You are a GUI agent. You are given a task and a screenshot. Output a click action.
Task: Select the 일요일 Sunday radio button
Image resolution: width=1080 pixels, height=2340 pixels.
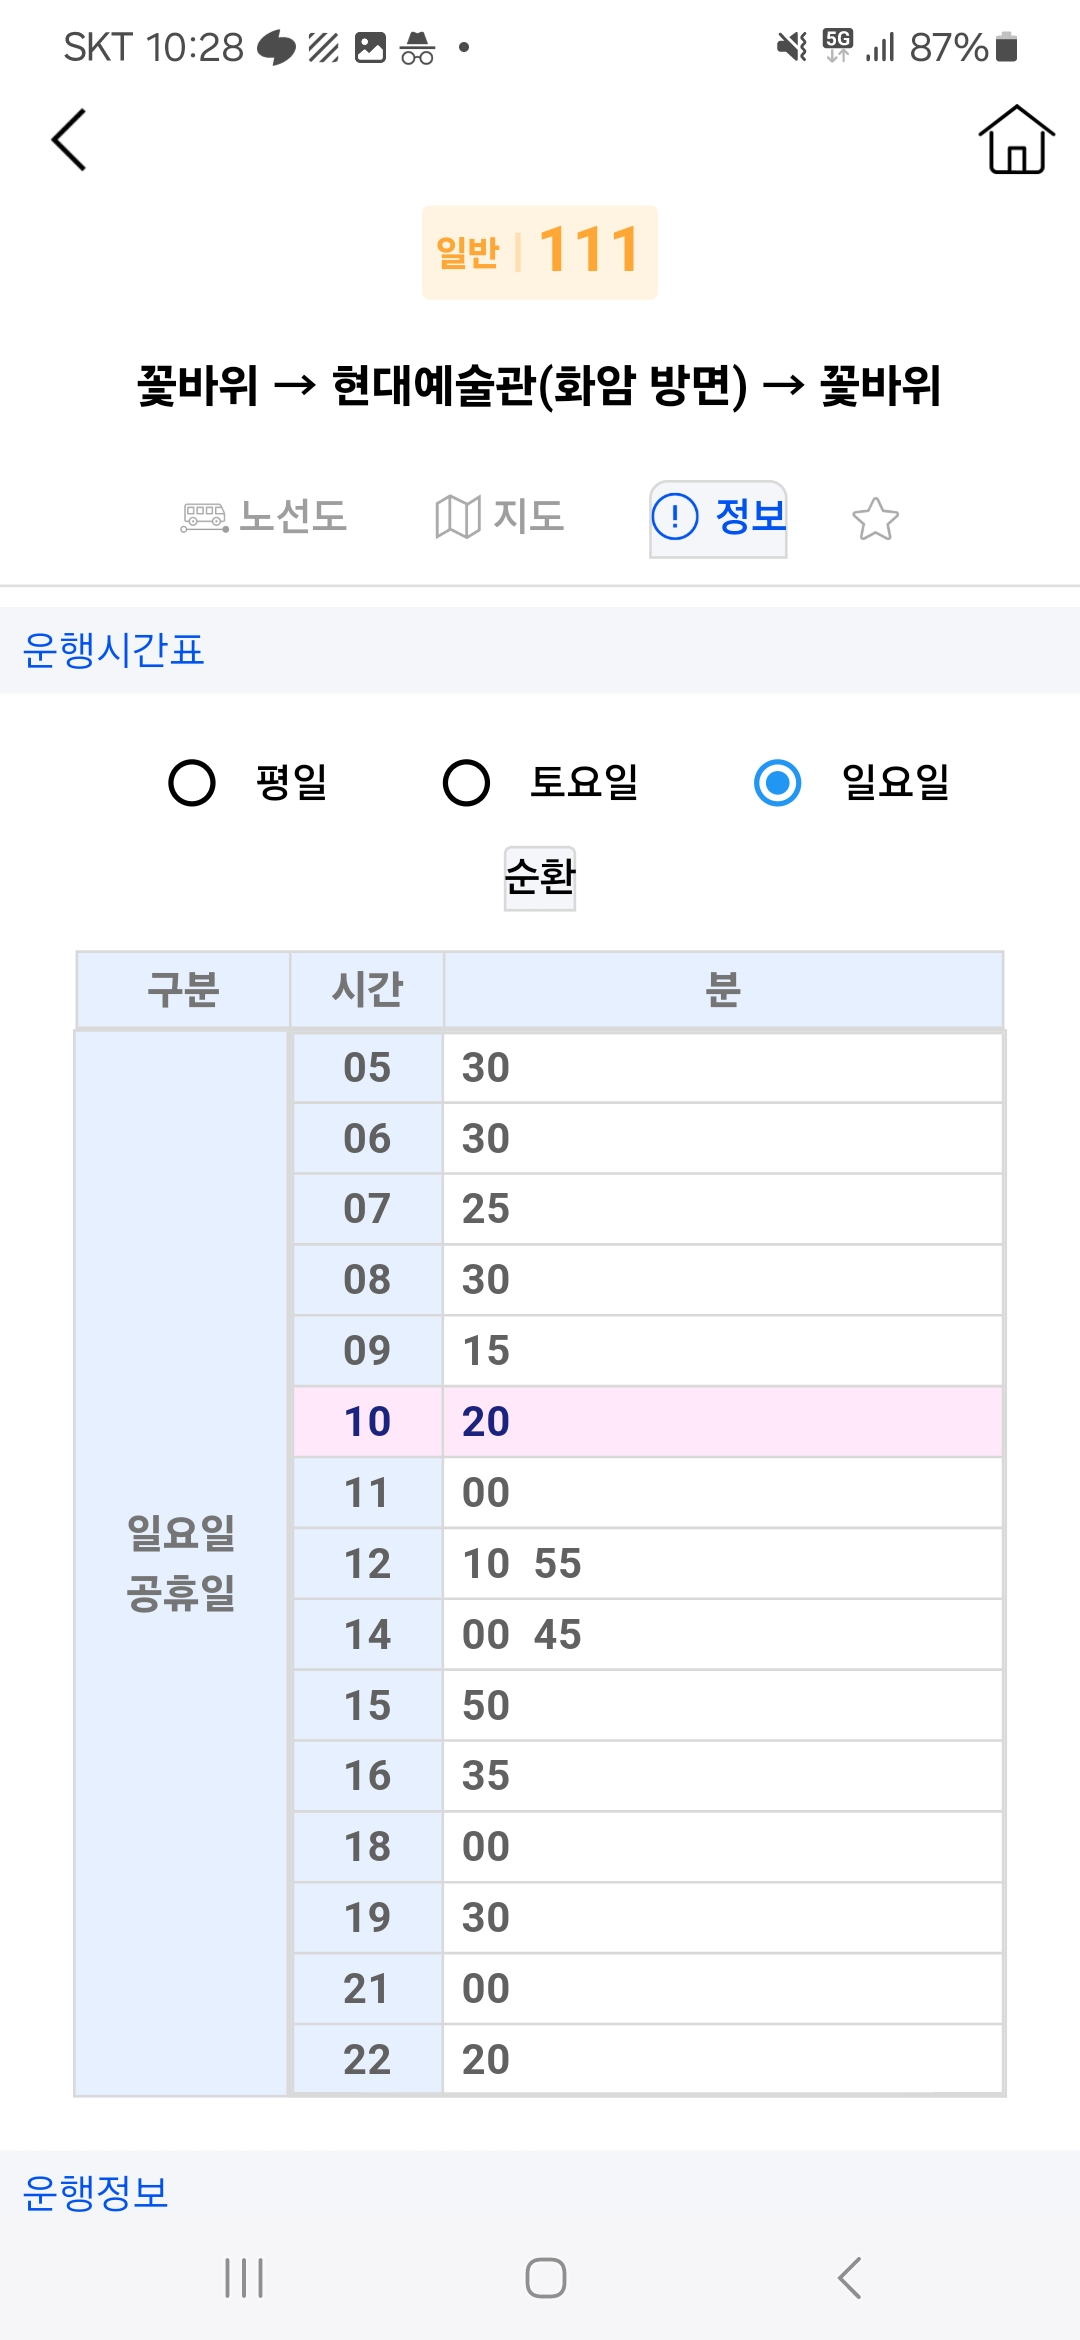coord(778,782)
